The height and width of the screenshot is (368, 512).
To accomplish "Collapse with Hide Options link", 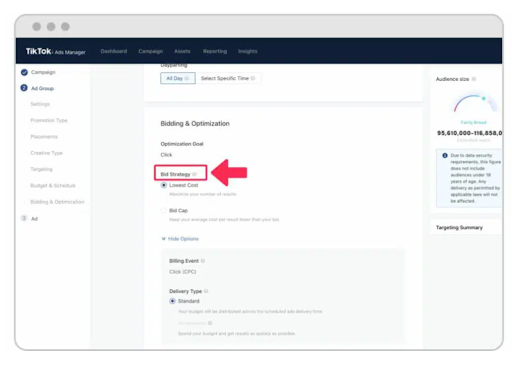I will (x=180, y=239).
